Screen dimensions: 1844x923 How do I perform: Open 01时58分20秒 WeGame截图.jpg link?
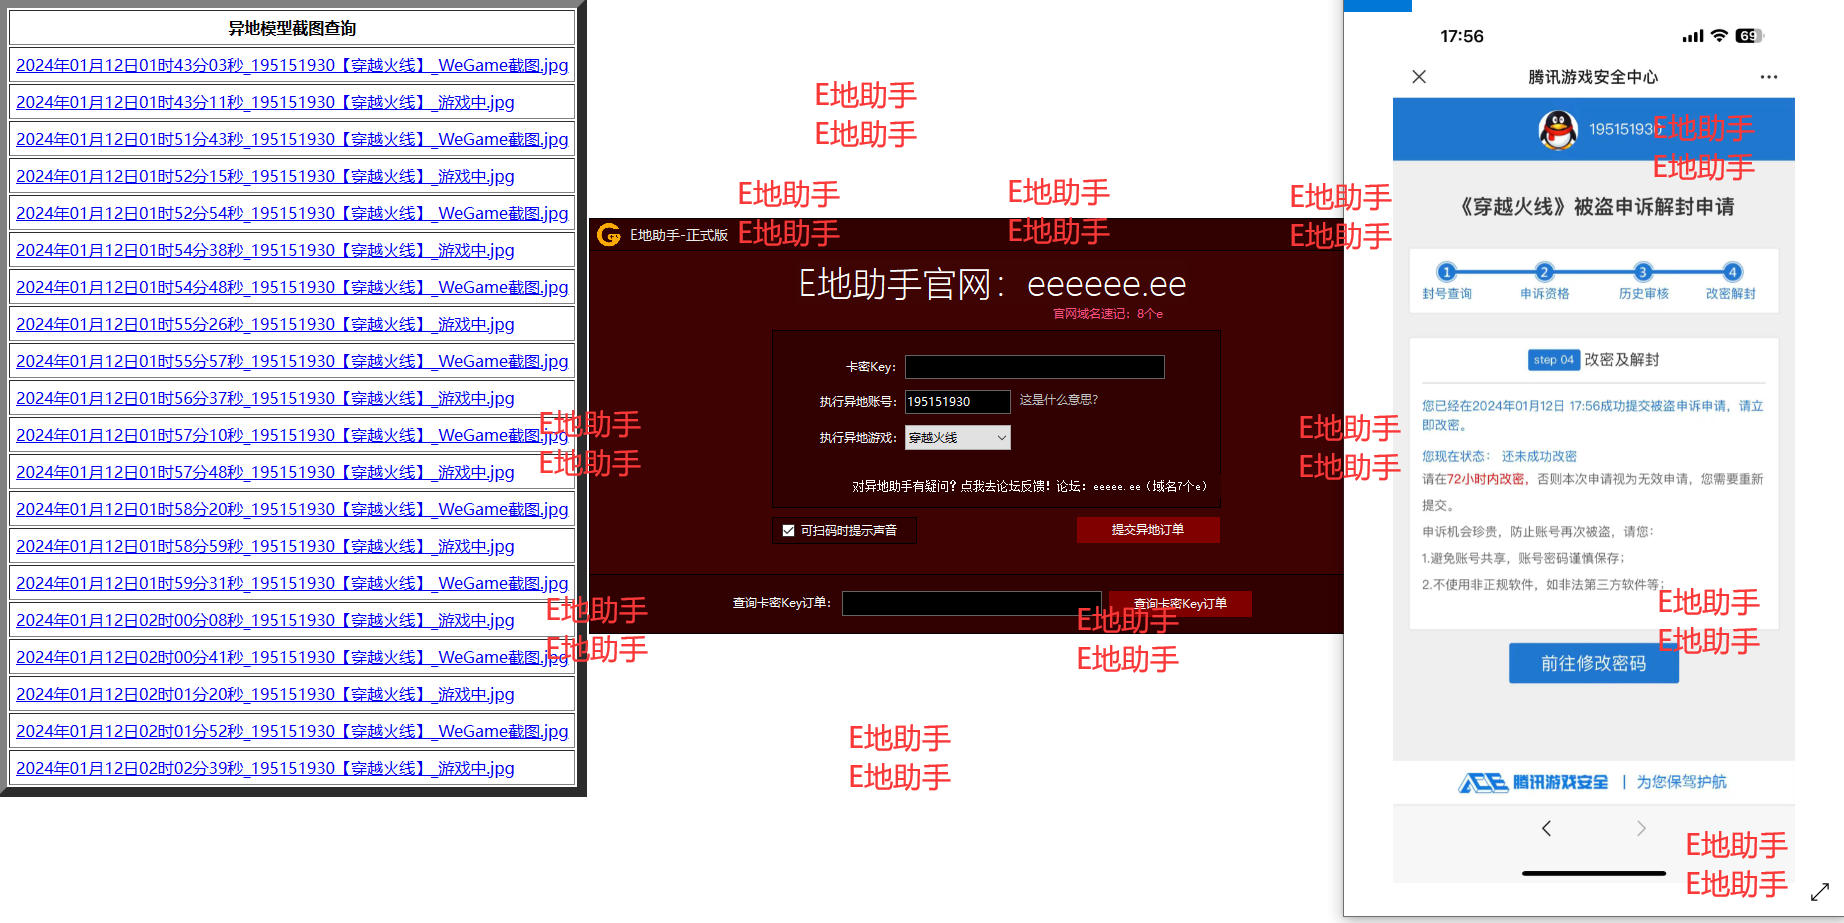click(292, 509)
